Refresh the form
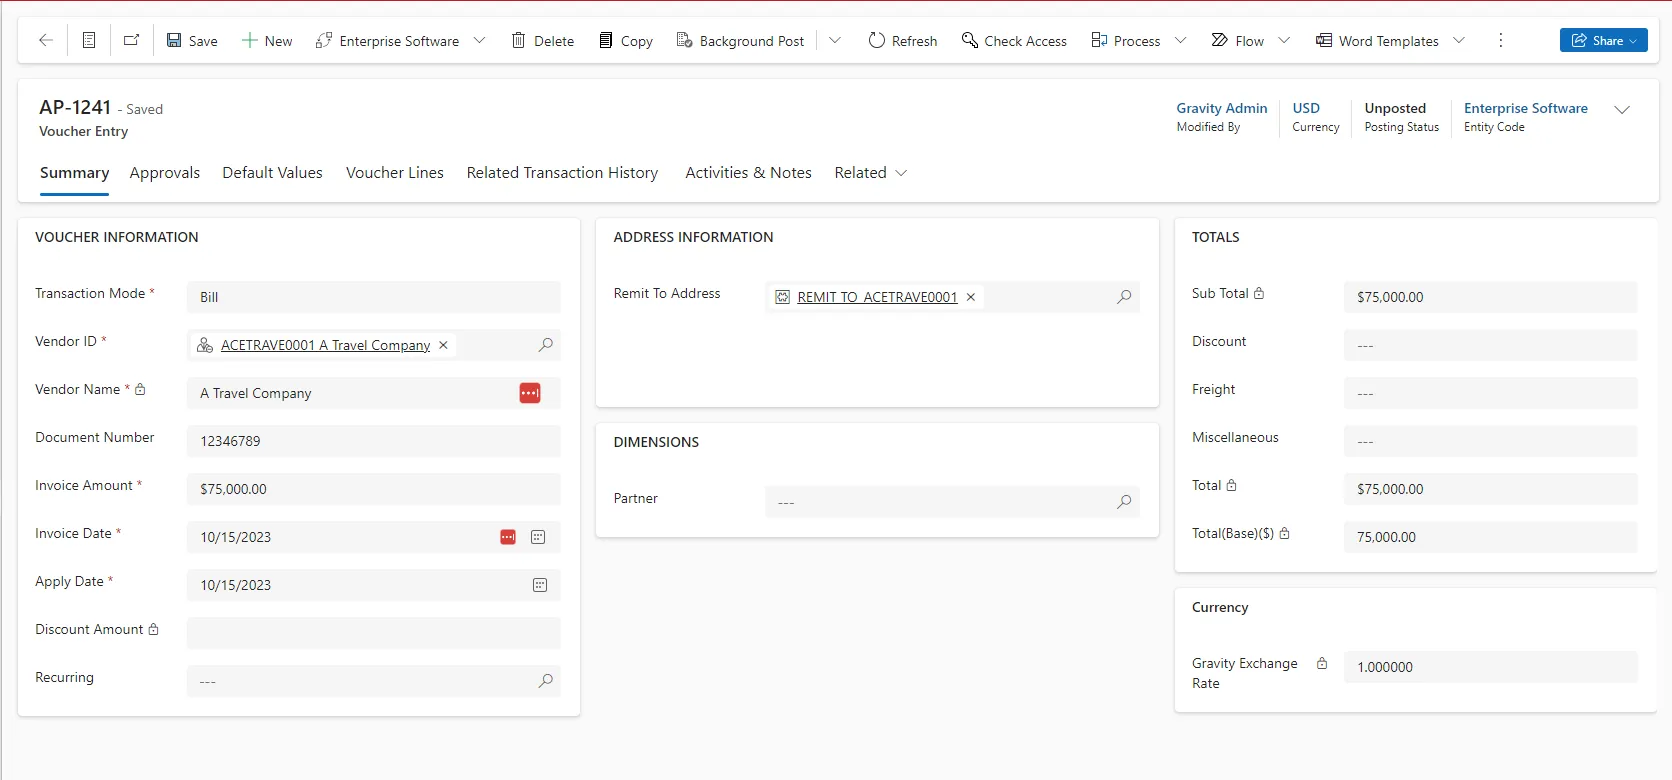This screenshot has height=780, width=1672. tap(903, 41)
